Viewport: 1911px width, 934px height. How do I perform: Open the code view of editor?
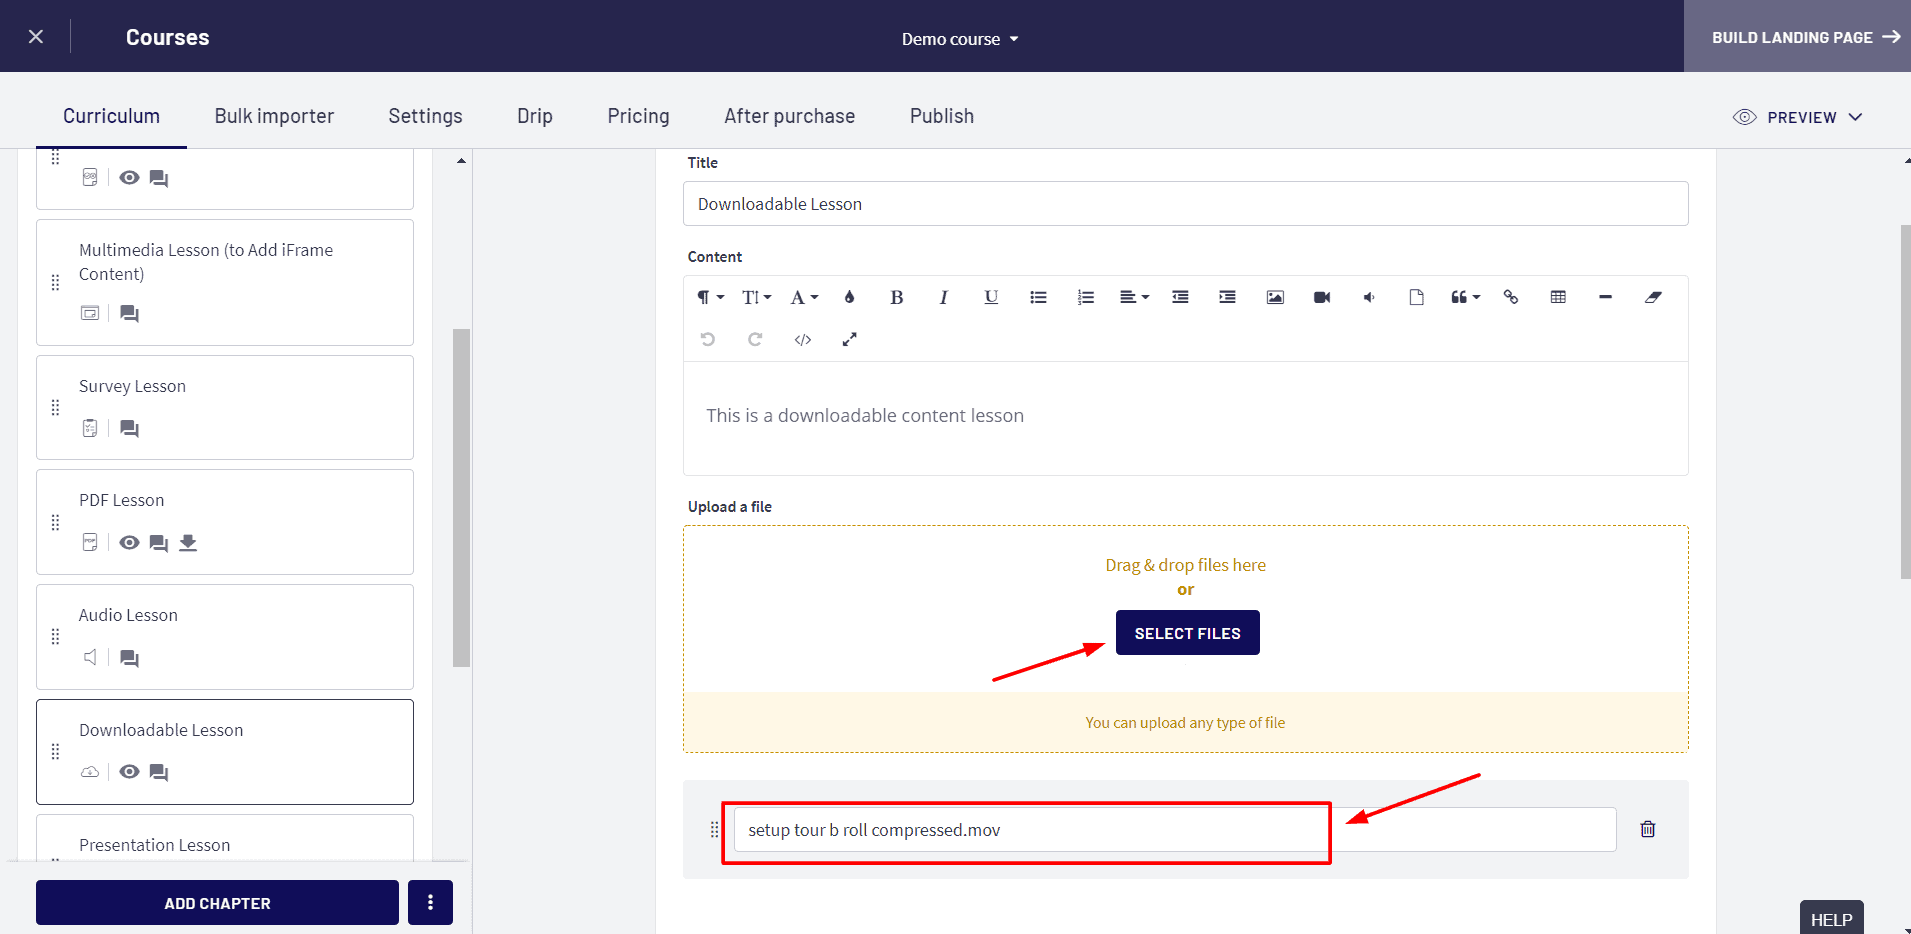802,340
